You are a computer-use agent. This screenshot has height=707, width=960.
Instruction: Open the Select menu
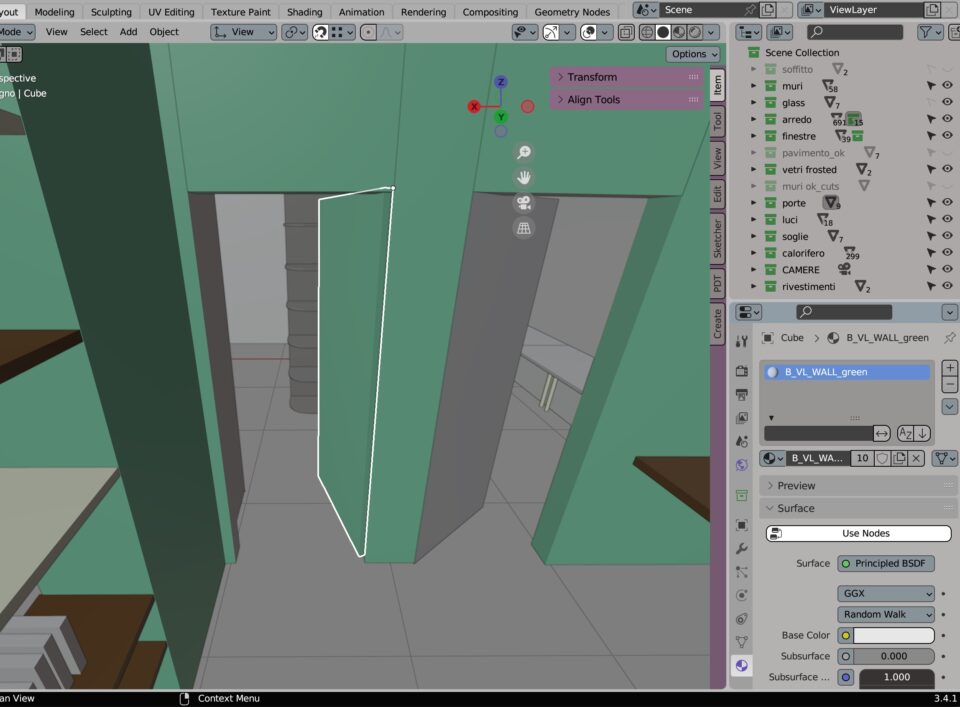click(x=94, y=32)
